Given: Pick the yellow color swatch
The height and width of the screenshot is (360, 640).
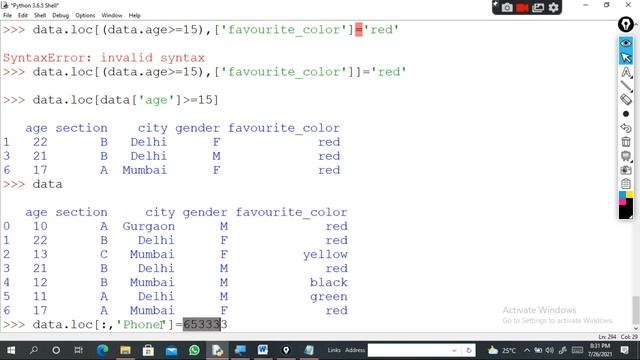Looking at the screenshot, I should (629, 195).
